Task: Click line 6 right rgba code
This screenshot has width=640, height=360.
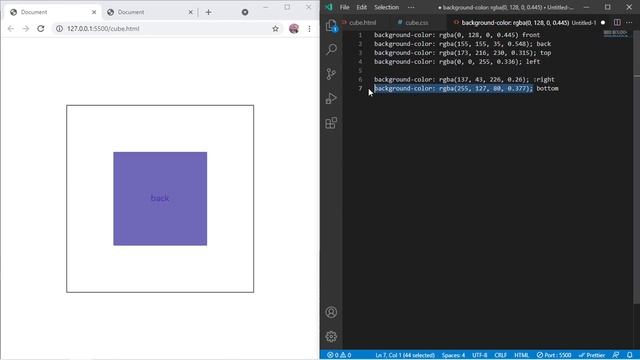Action: tap(464, 80)
